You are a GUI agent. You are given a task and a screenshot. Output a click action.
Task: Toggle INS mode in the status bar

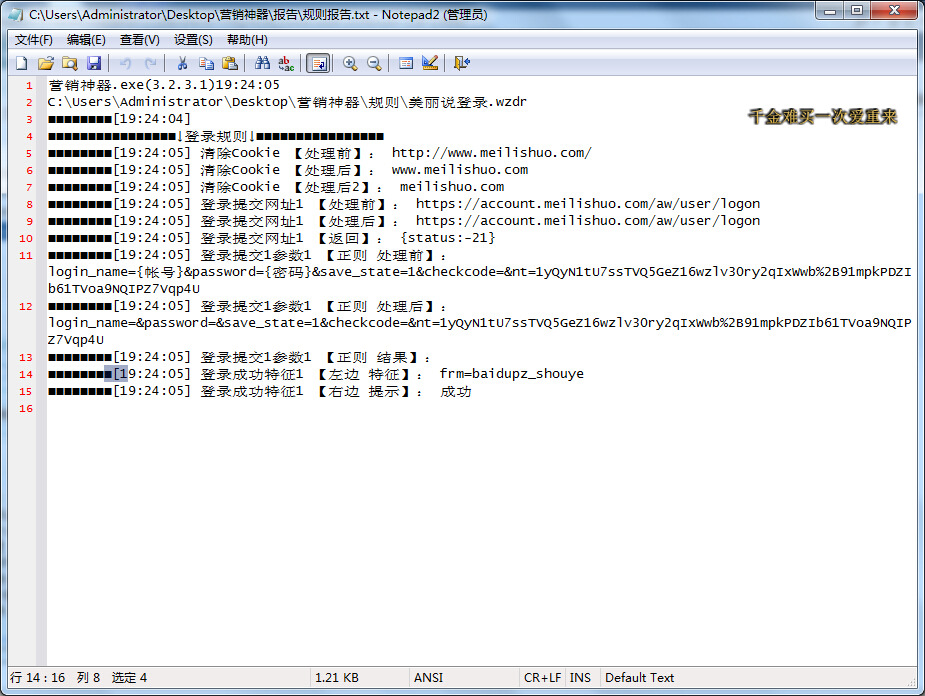[x=580, y=677]
